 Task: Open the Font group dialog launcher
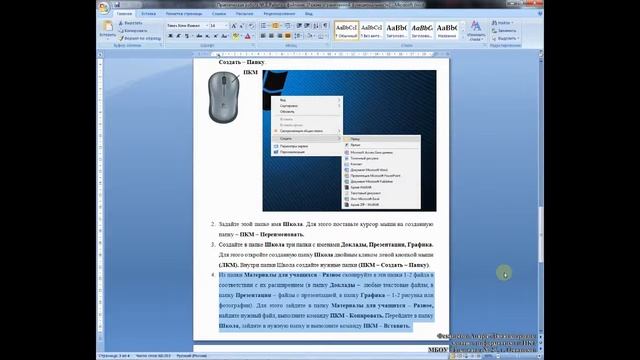pos(254,45)
